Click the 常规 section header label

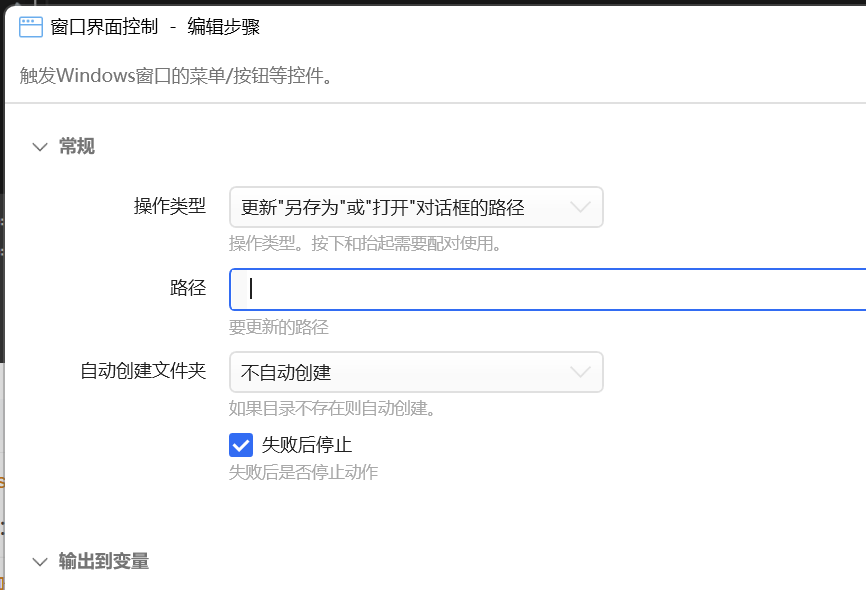[x=77, y=146]
